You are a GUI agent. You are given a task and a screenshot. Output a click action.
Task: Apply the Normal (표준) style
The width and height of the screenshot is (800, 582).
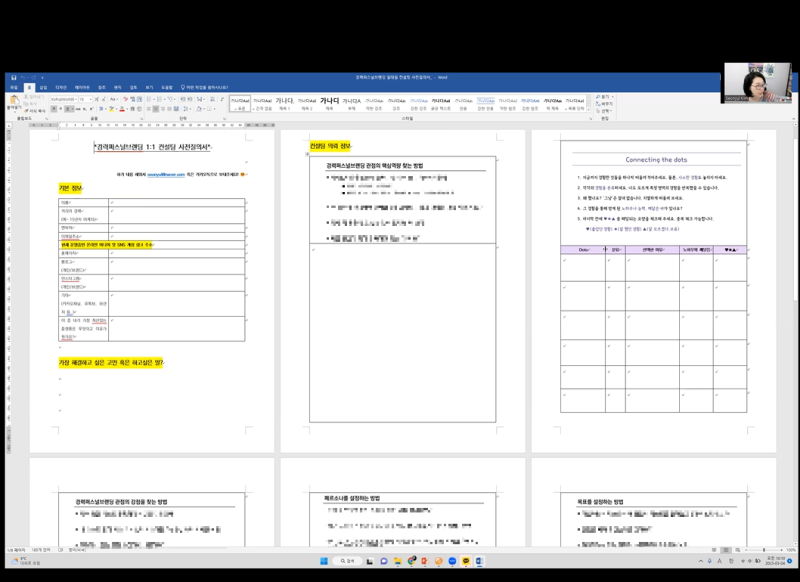coord(240,104)
